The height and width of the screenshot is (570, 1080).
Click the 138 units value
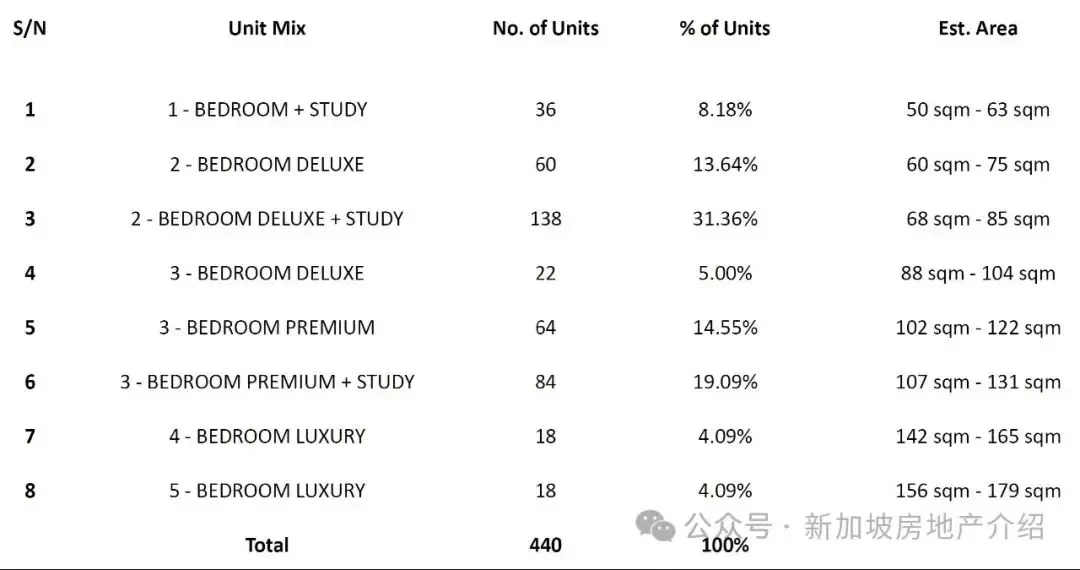point(546,219)
